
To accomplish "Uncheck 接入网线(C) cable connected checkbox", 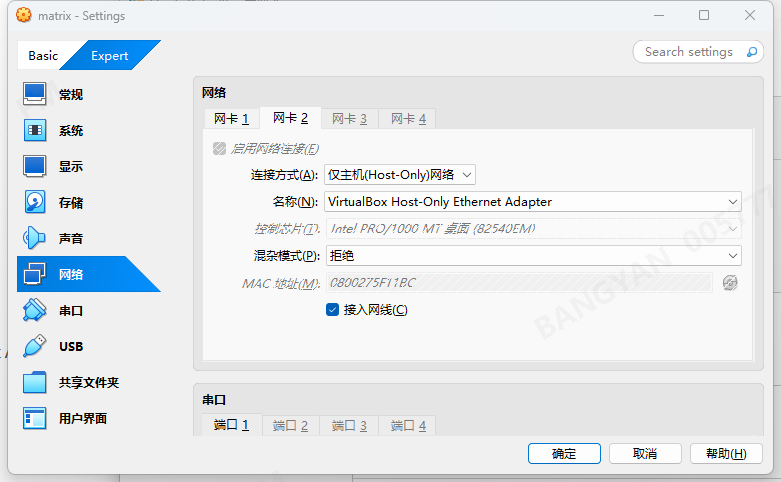I will 332,310.
